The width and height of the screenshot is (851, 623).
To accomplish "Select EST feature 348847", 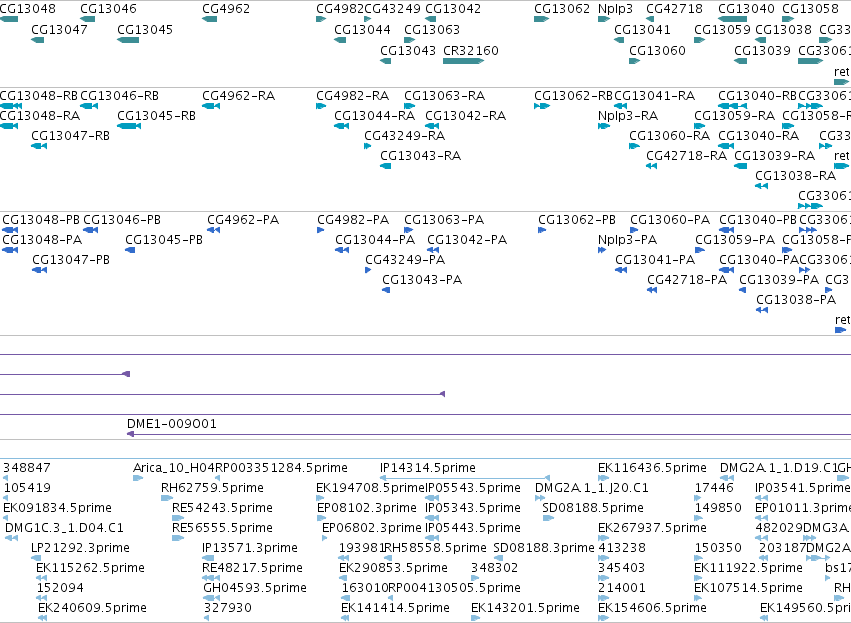I will [x=27, y=468].
